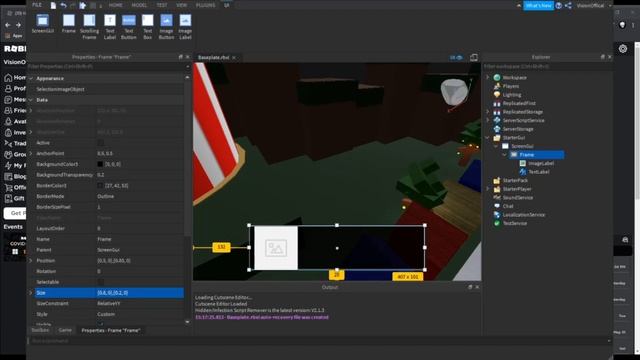
Task: Insert an Image Button element
Action: click(166, 27)
